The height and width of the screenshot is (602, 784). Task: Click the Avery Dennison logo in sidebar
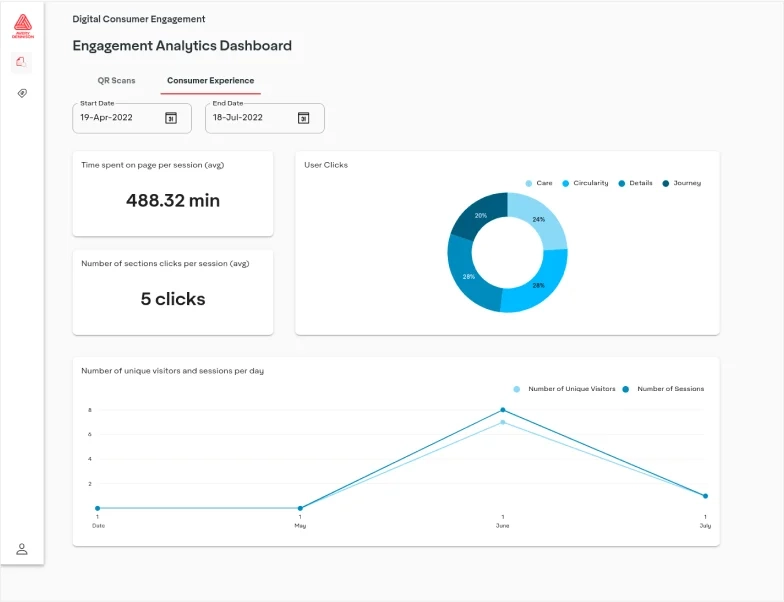[22, 26]
